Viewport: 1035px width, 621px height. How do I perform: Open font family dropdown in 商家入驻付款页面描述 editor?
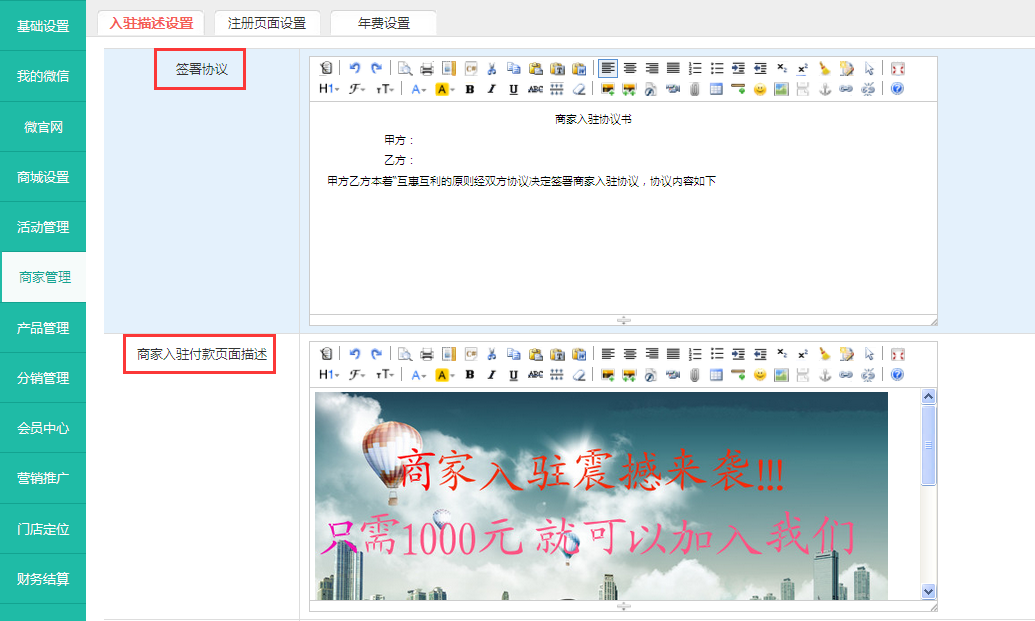coord(357,375)
